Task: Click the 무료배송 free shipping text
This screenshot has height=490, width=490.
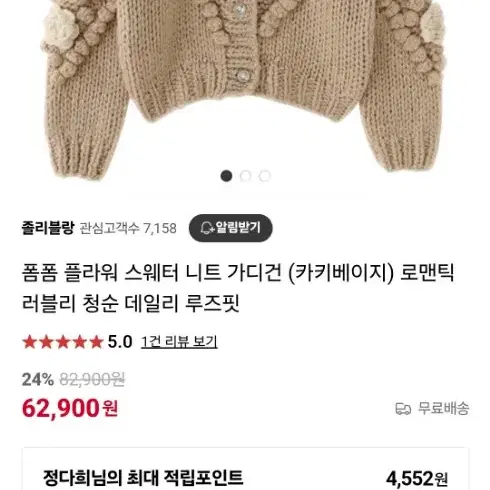Action: click(x=444, y=409)
